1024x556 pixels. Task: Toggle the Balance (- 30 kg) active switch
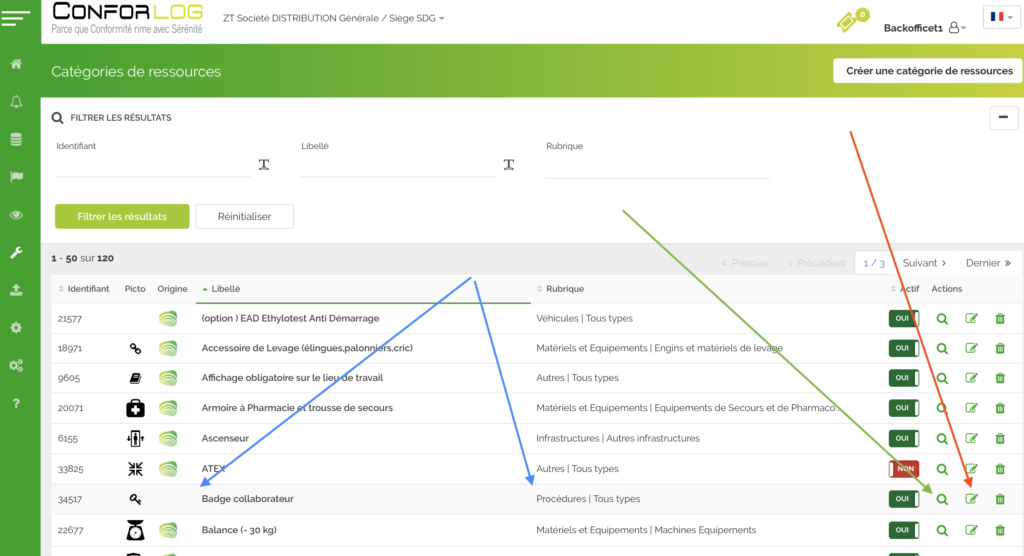903,529
